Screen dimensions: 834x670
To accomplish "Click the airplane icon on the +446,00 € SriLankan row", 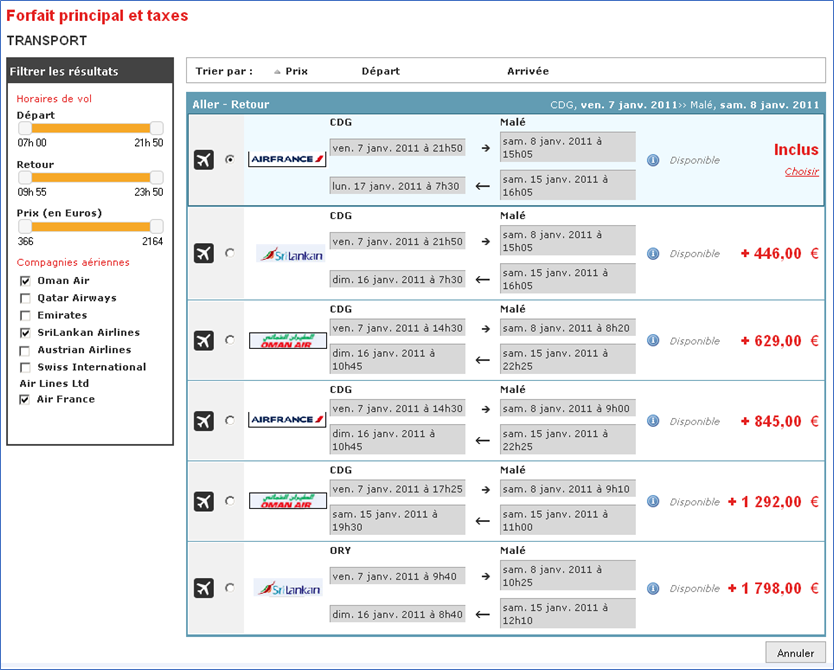I will coord(204,254).
